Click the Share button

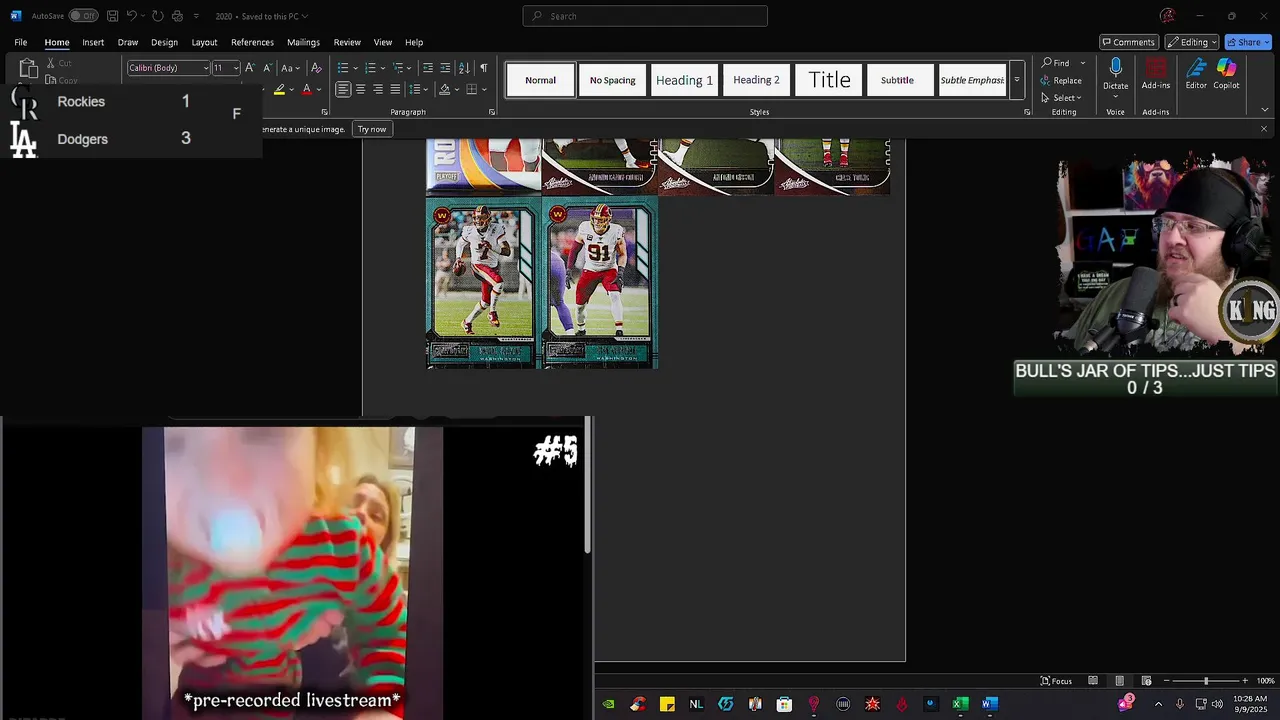point(1247,42)
